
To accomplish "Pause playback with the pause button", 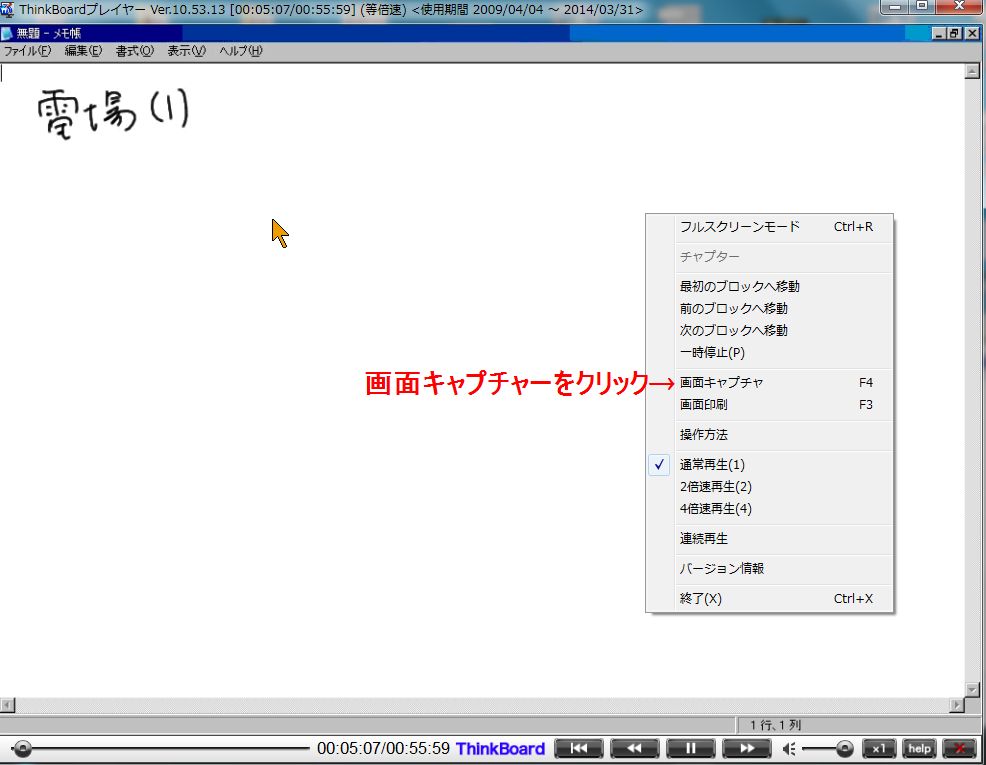I will coord(690,748).
